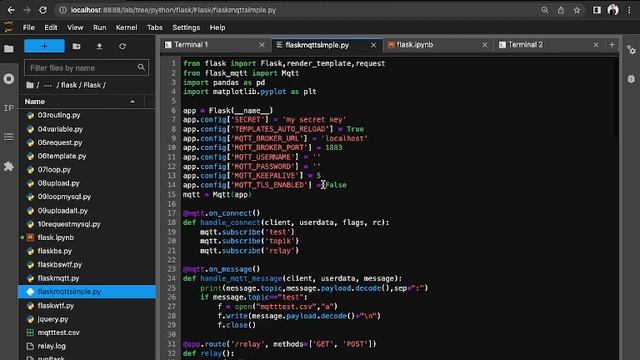Open the File menu
This screenshot has width=640, height=360.
point(29,28)
